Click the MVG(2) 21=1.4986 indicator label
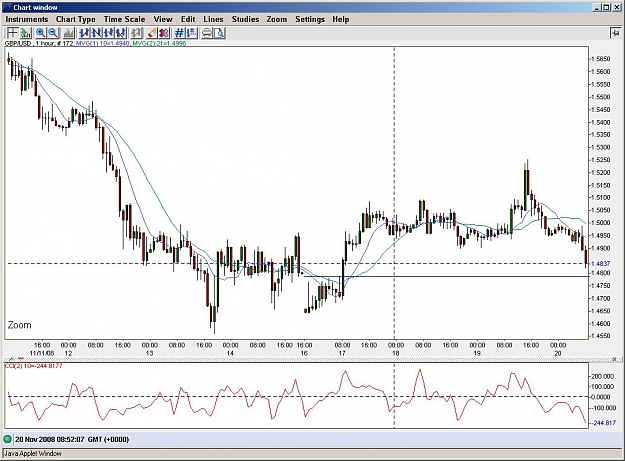The width and height of the screenshot is (625, 461). (159, 43)
